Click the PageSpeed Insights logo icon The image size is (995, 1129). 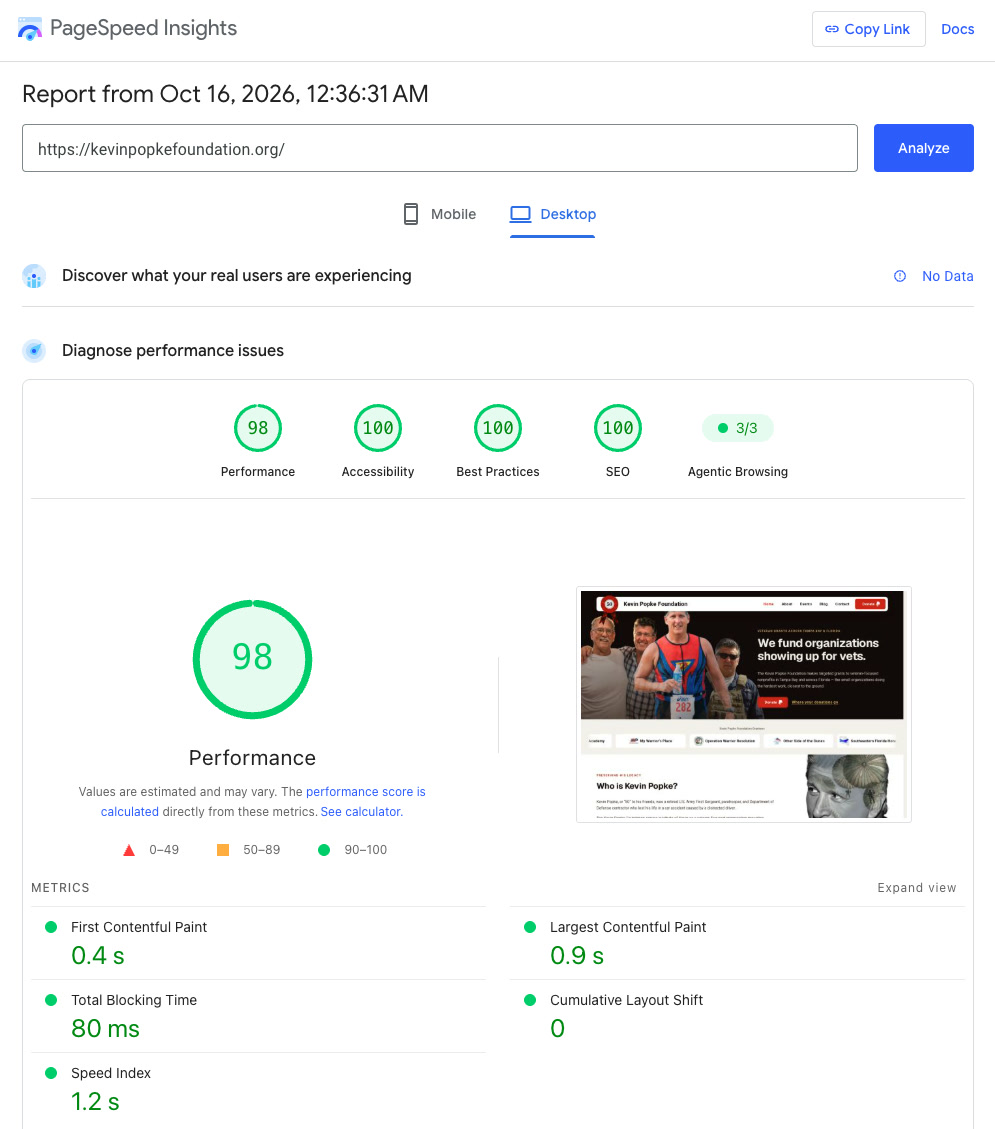tap(30, 29)
